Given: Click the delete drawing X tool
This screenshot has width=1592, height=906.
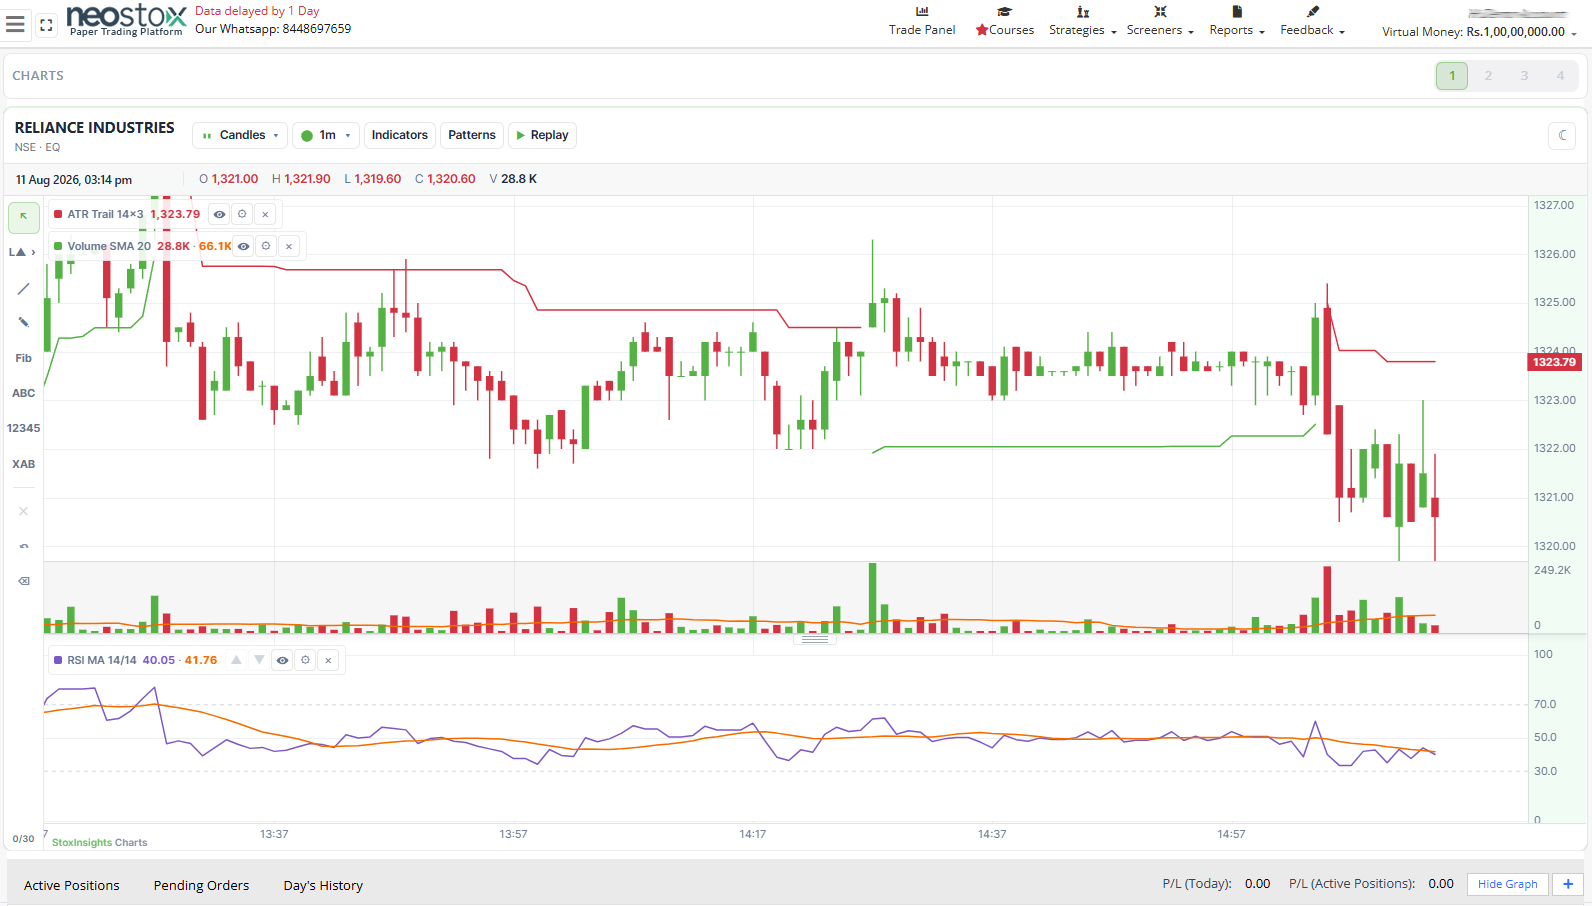Looking at the screenshot, I should tap(24, 511).
